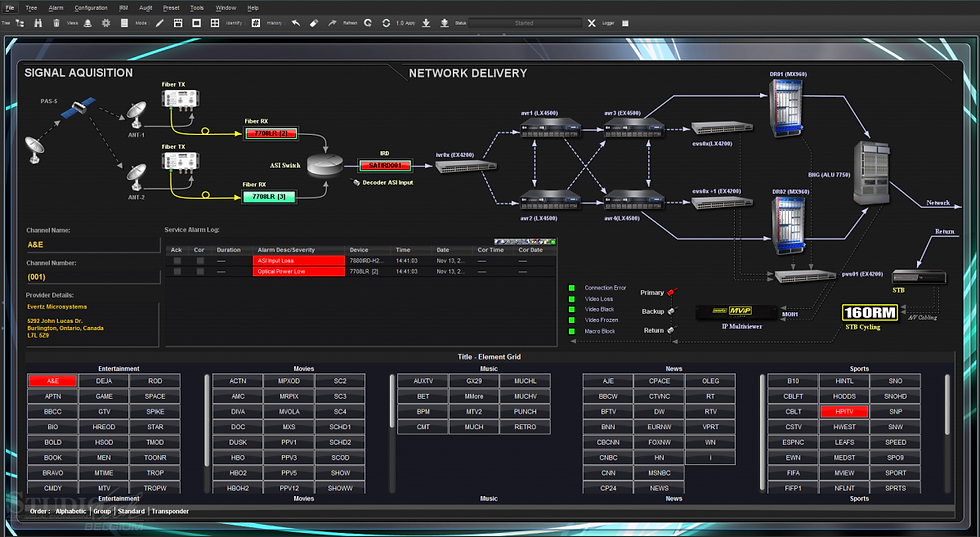The width and height of the screenshot is (980, 537).
Task: Tick Ack checkbox for Optical Power Low
Action: (x=178, y=272)
